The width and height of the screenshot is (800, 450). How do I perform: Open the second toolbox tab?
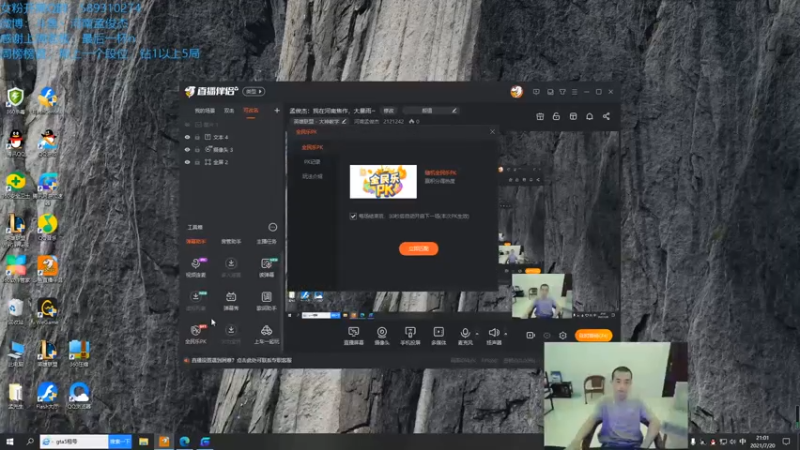(231, 241)
